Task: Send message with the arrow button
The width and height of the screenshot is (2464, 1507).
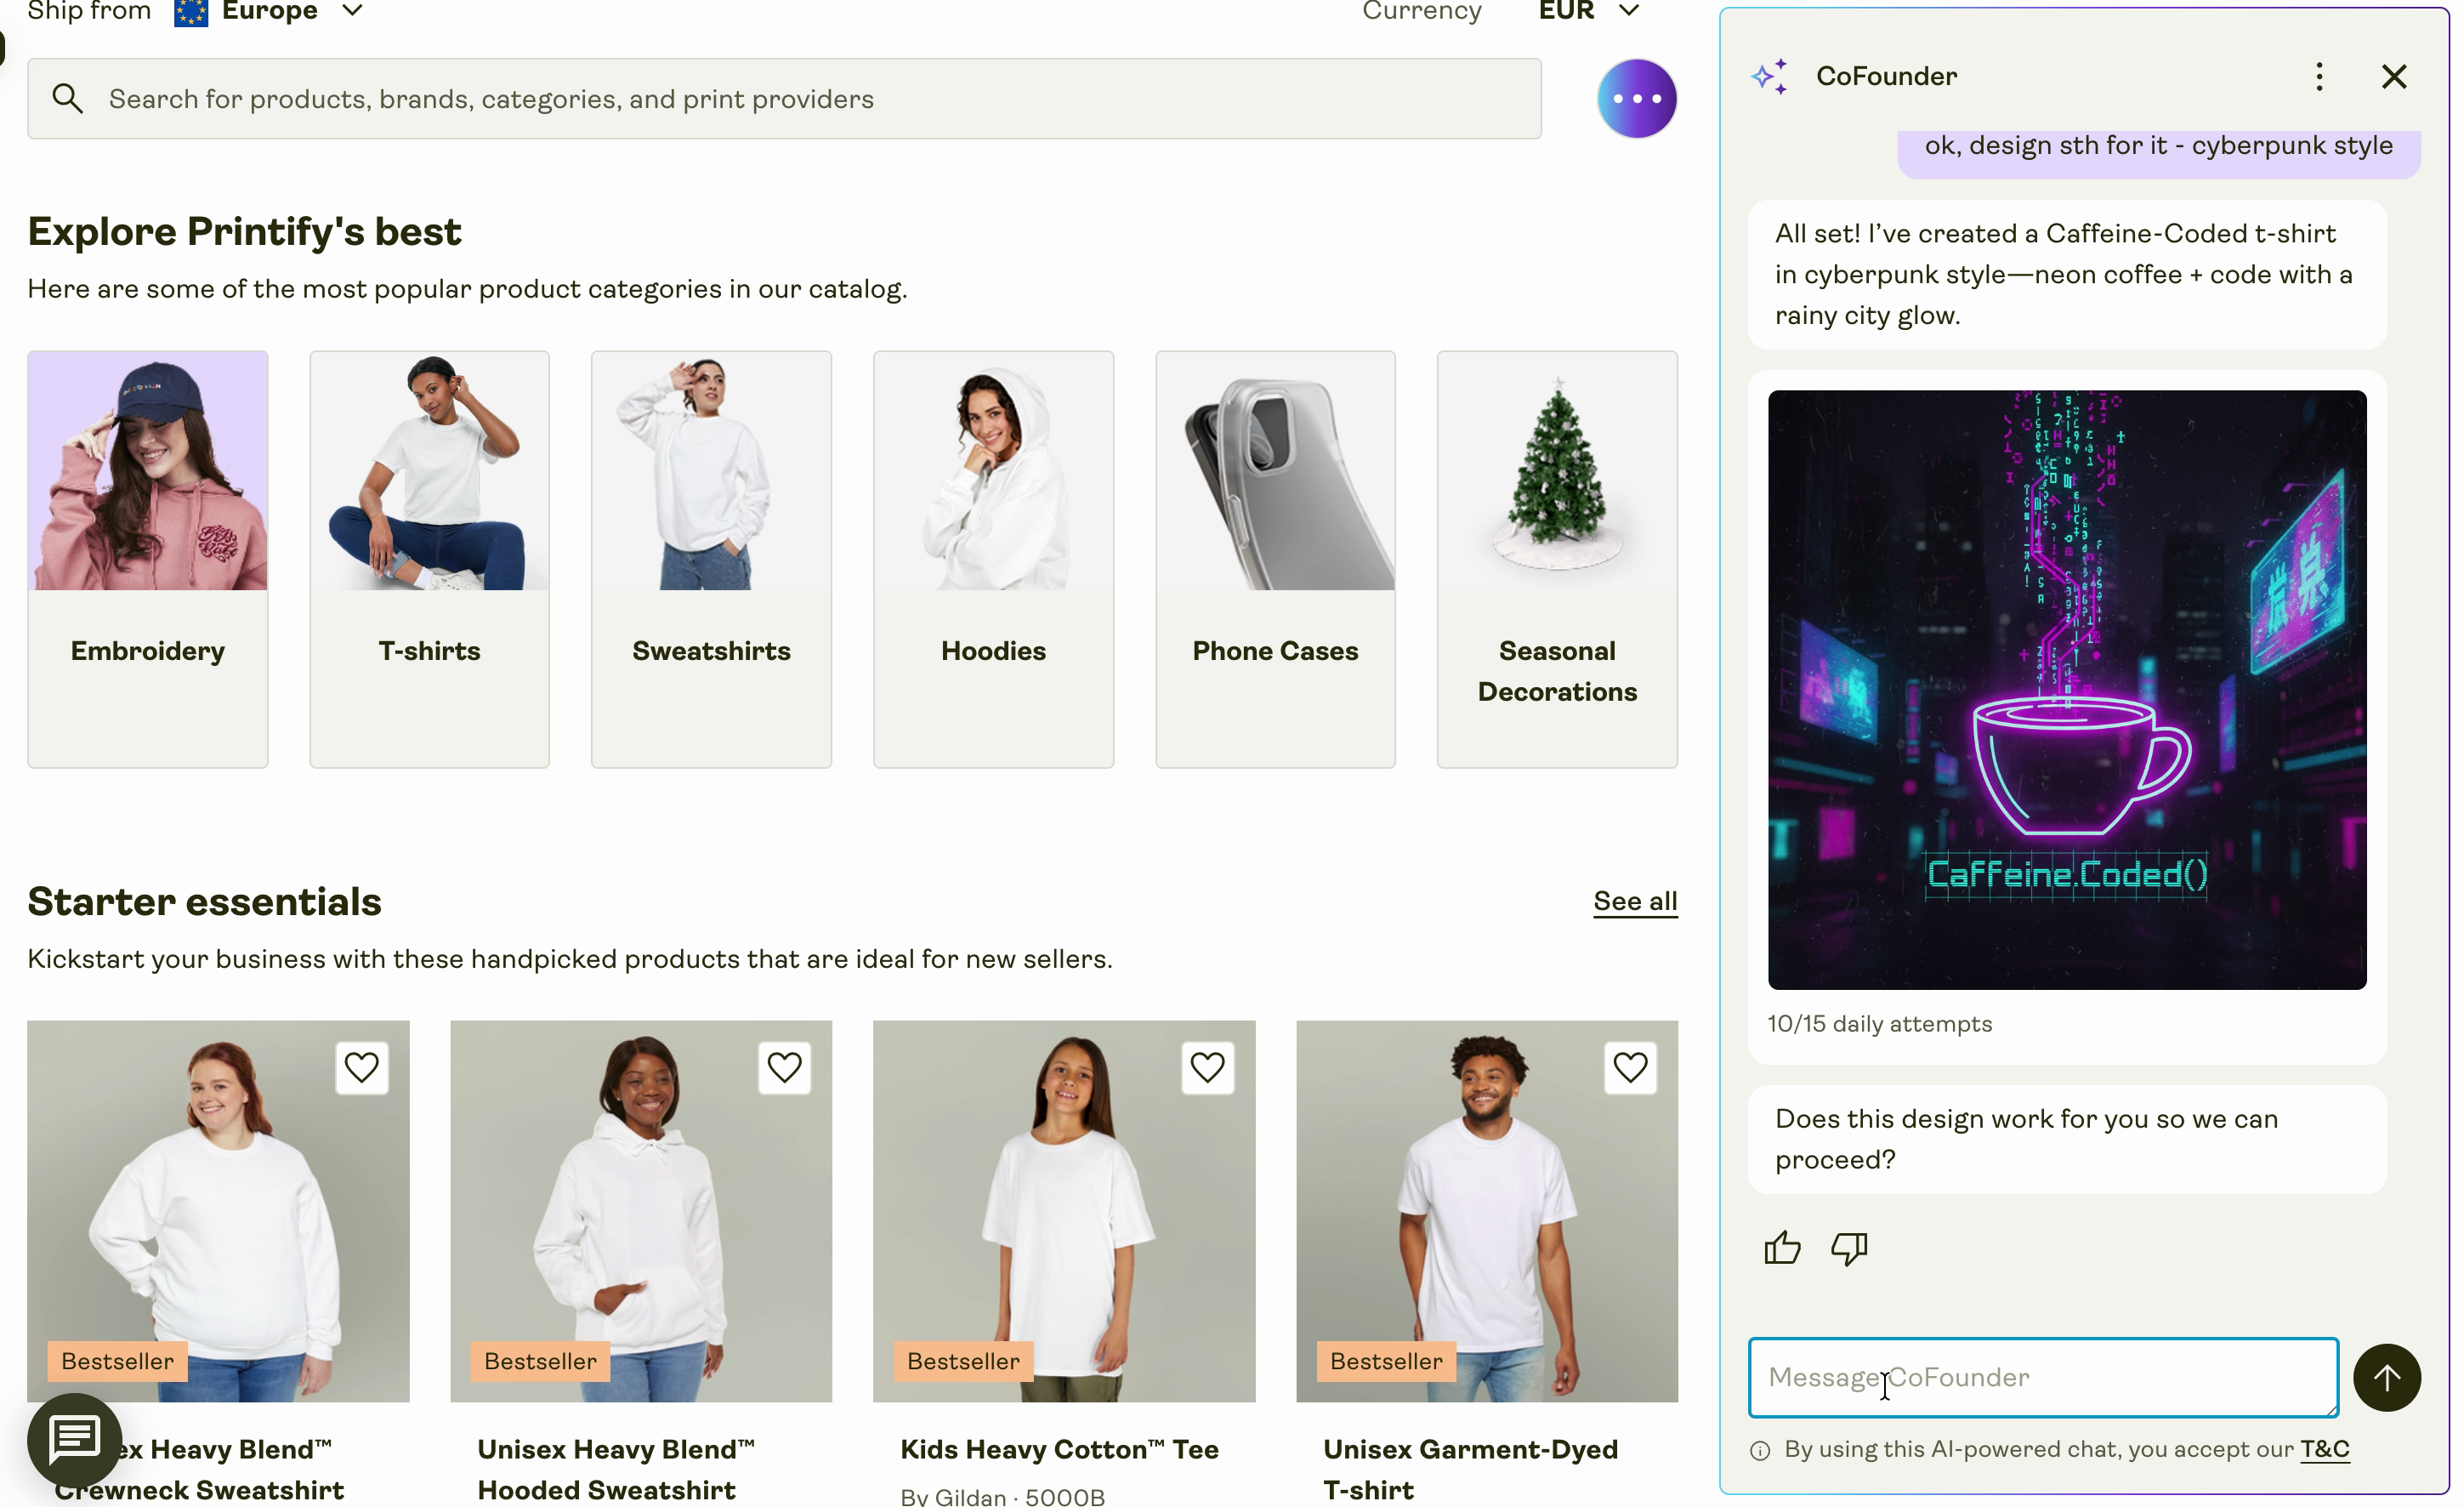Action: [2386, 1377]
